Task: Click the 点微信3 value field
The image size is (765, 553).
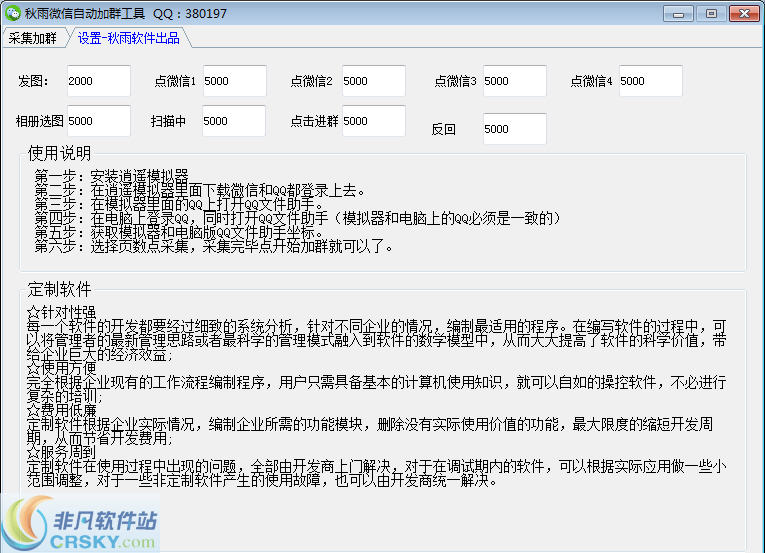Action: coord(515,81)
